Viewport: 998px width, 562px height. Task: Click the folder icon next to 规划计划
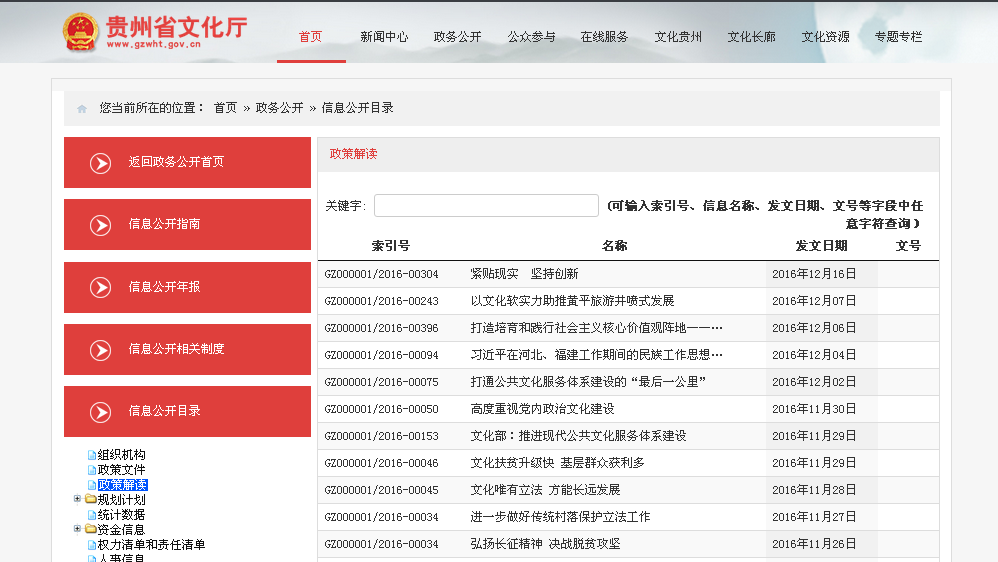91,499
